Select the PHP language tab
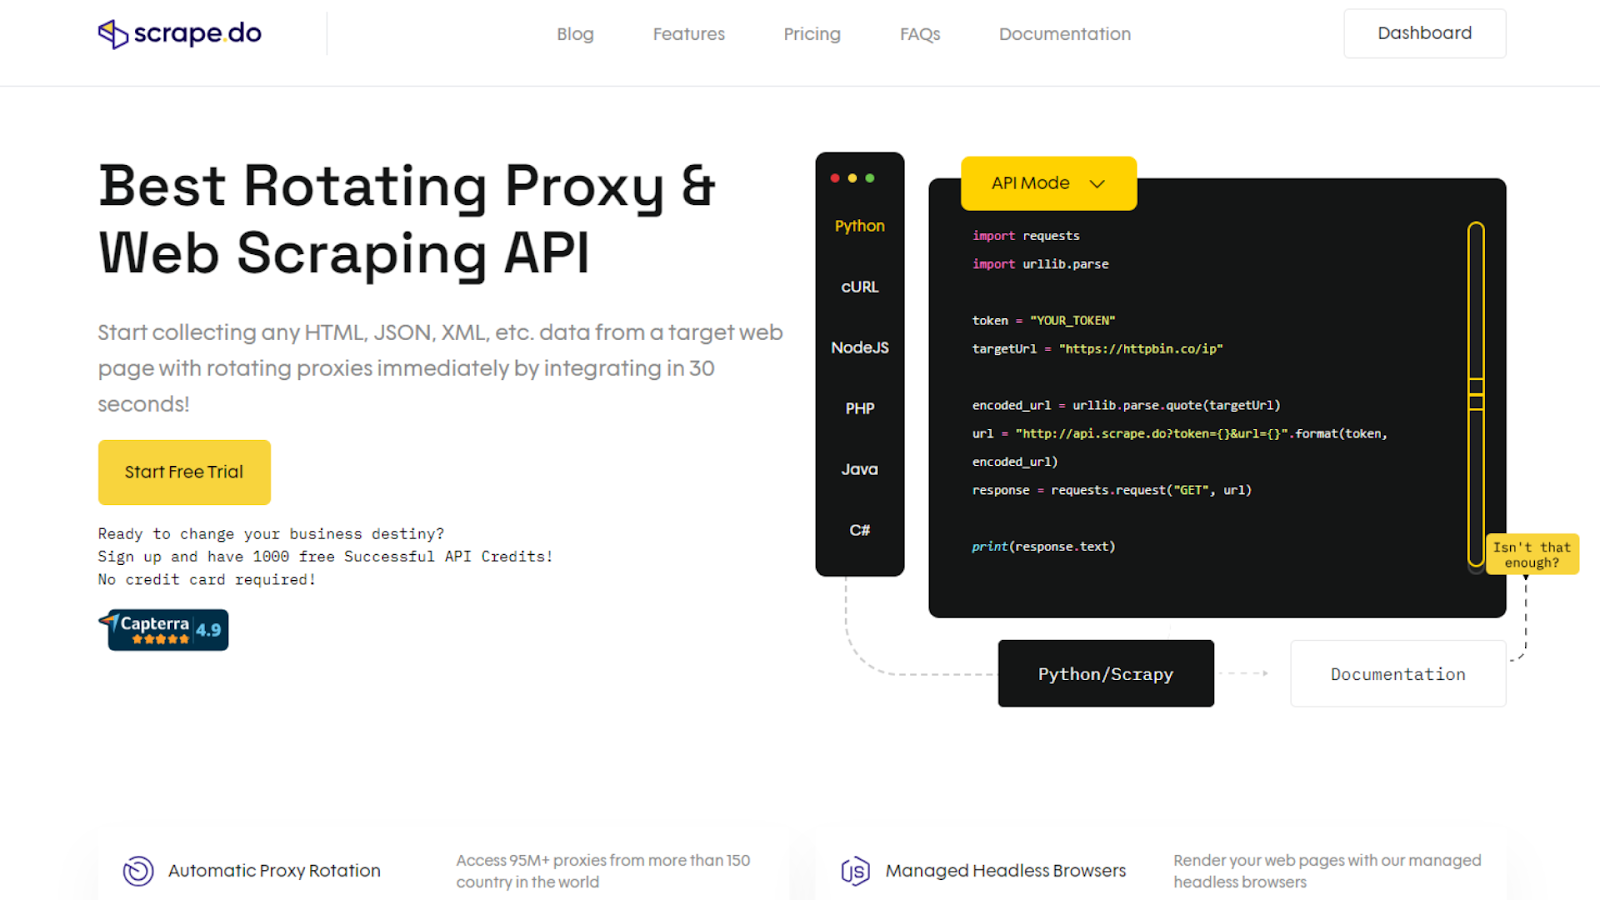The width and height of the screenshot is (1600, 900). click(x=859, y=408)
